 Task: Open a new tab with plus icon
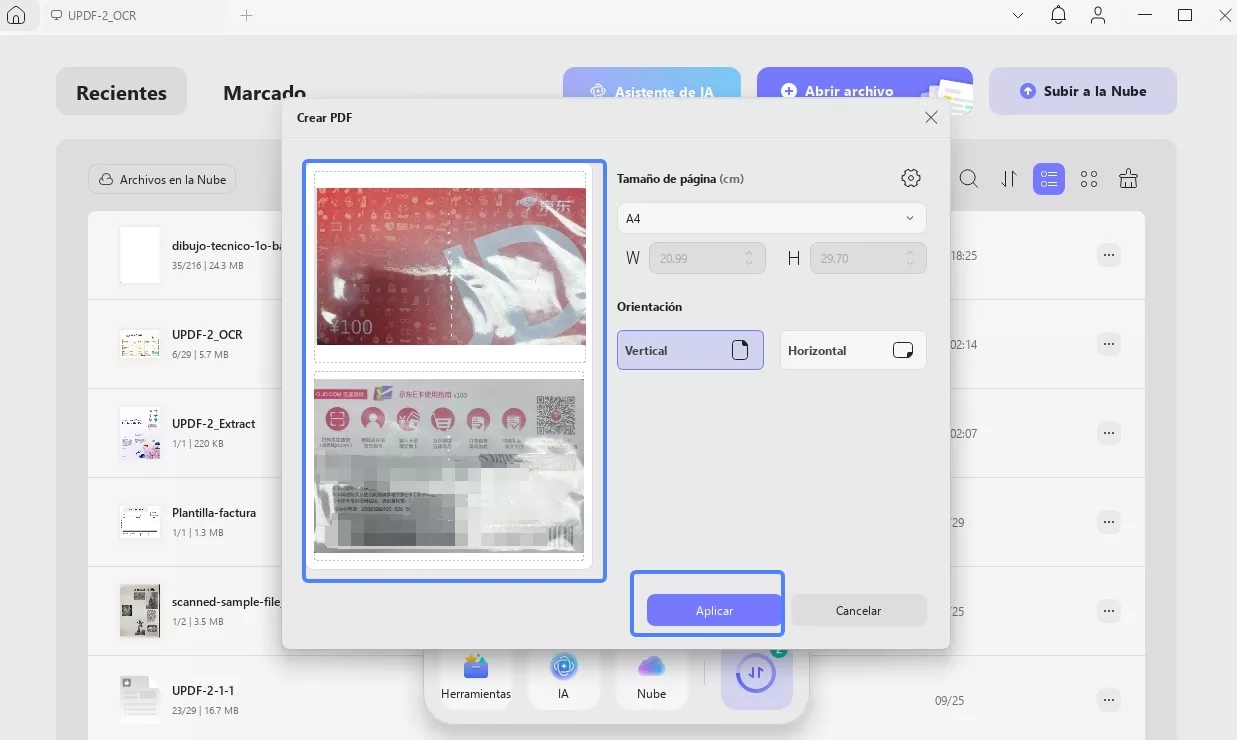(246, 15)
